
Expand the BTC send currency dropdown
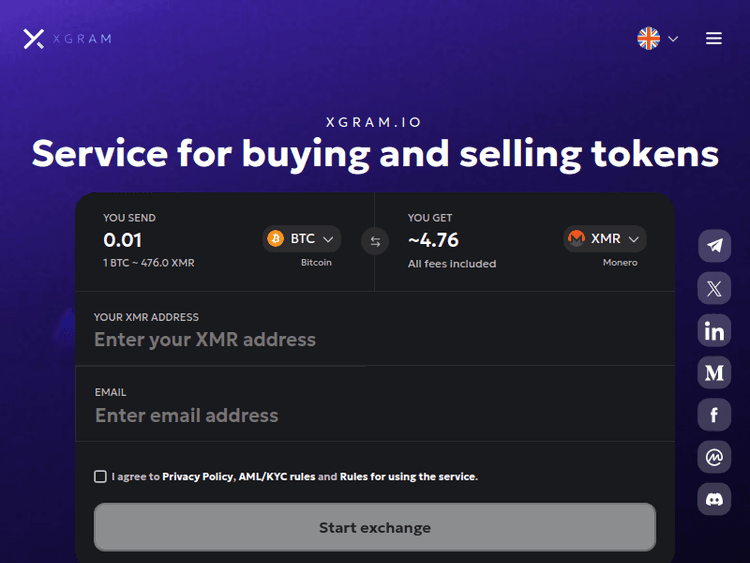[x=303, y=239]
